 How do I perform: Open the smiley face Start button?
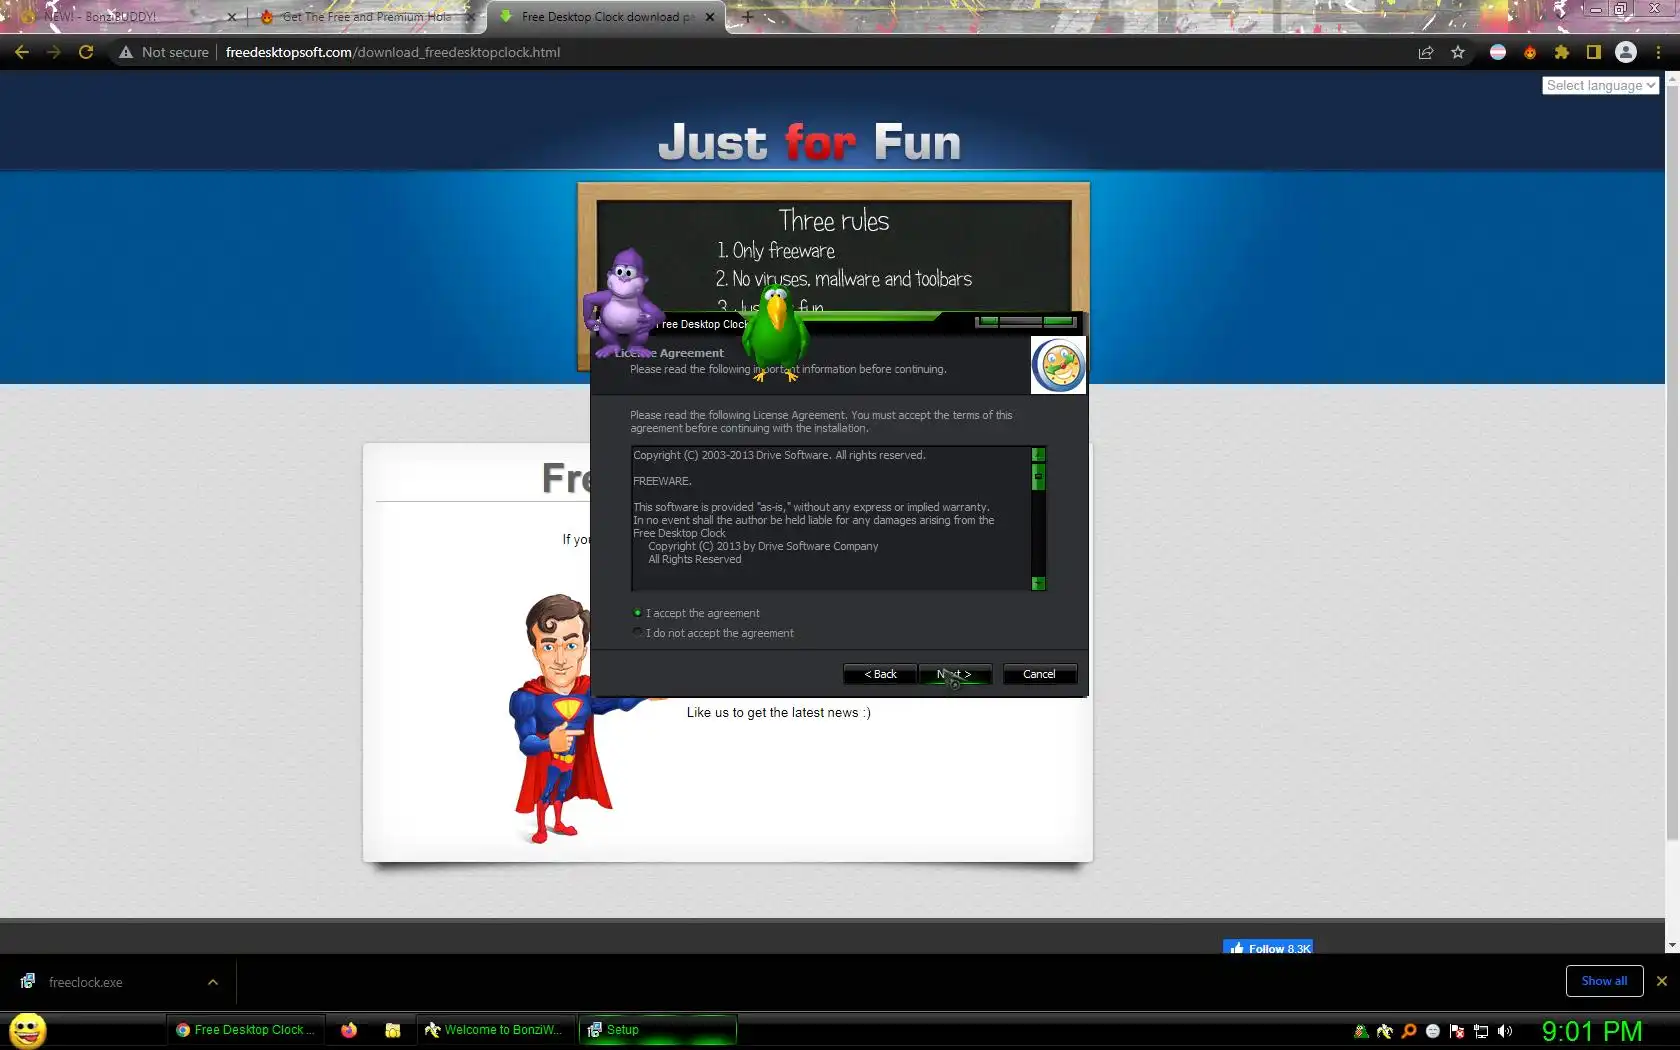coord(28,1030)
